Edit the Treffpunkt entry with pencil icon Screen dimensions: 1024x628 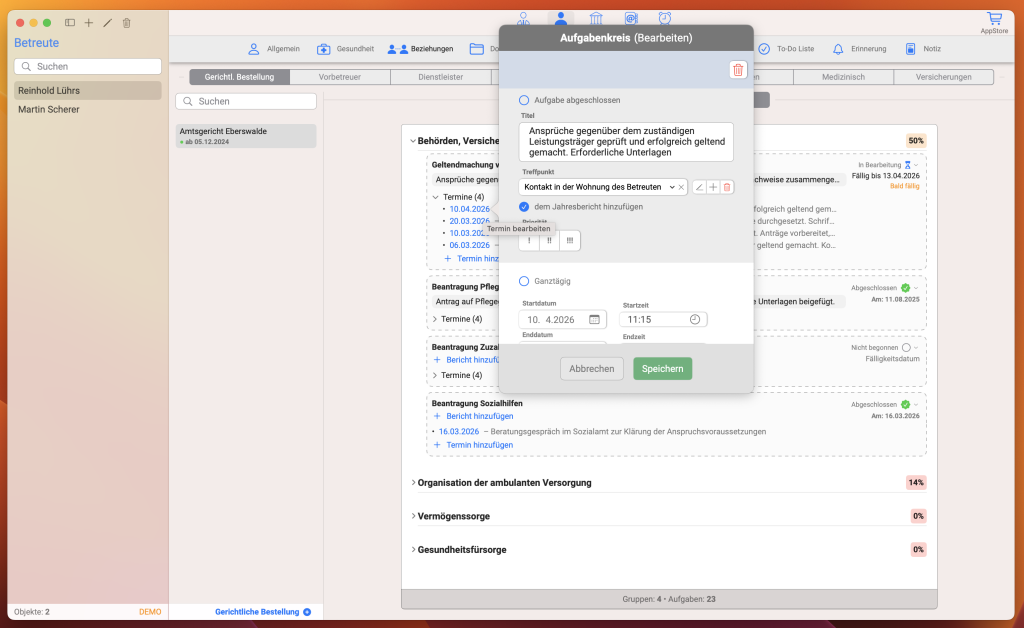click(x=699, y=187)
